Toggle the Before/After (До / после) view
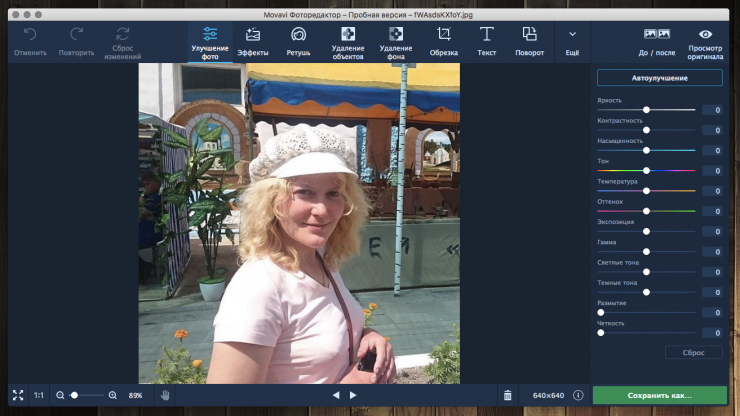This screenshot has height=416, width=740. (657, 41)
